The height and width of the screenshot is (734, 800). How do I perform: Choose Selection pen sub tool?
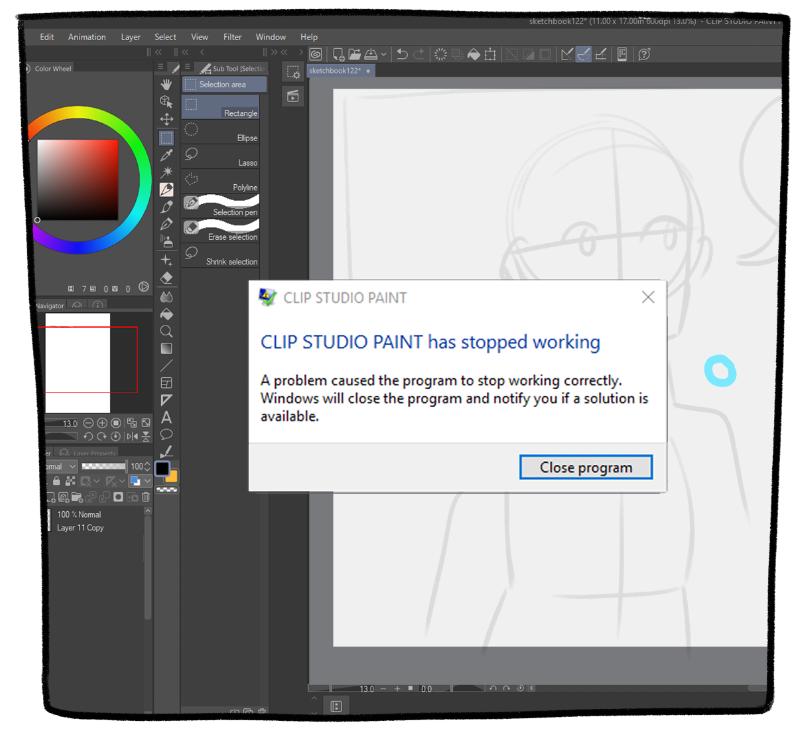coord(220,206)
